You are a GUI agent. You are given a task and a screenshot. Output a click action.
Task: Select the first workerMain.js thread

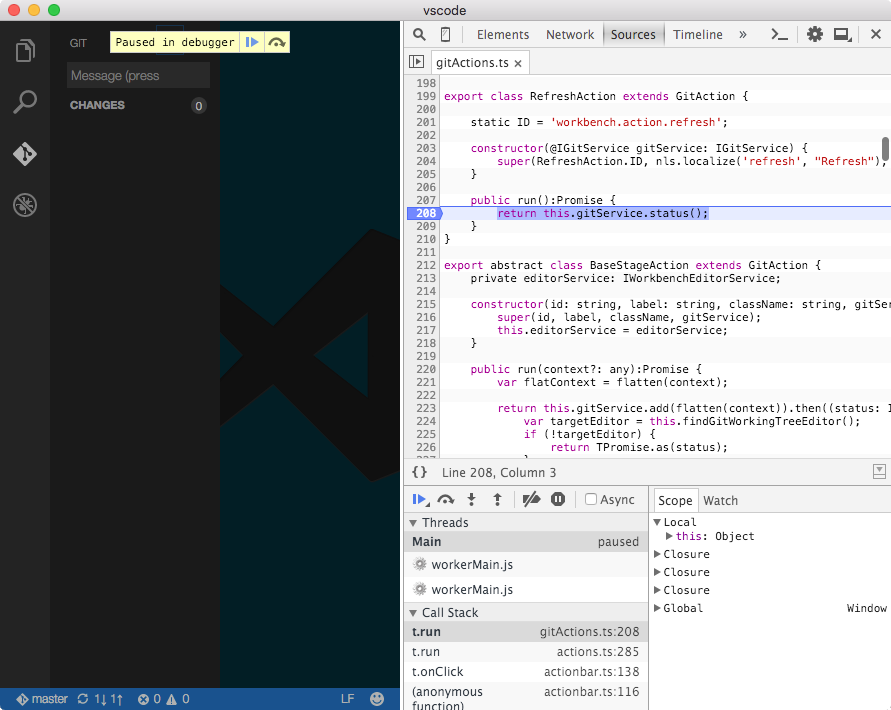526,564
